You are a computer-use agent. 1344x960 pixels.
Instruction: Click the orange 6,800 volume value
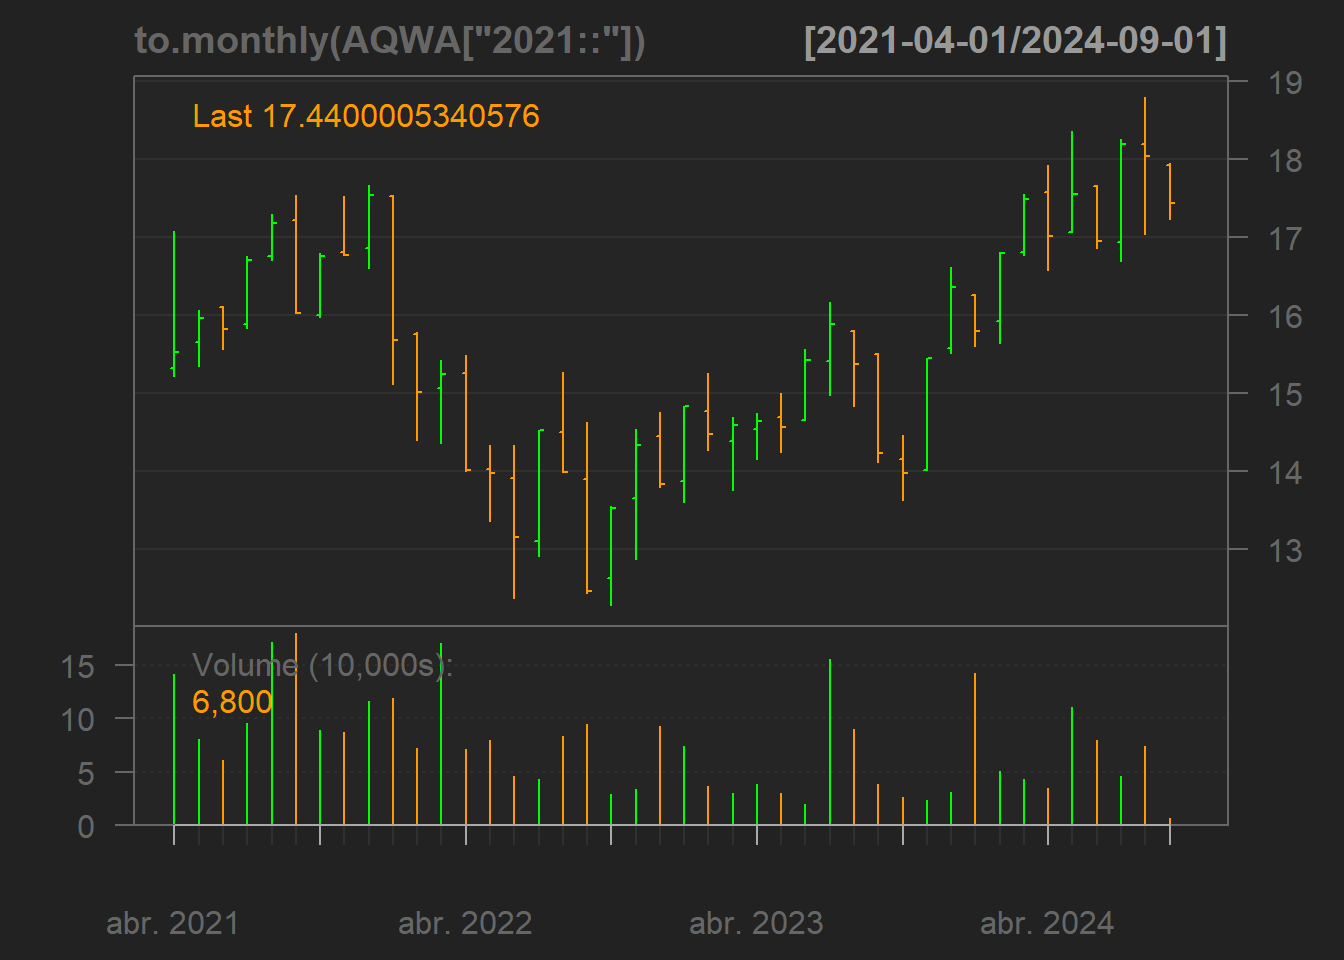232,702
